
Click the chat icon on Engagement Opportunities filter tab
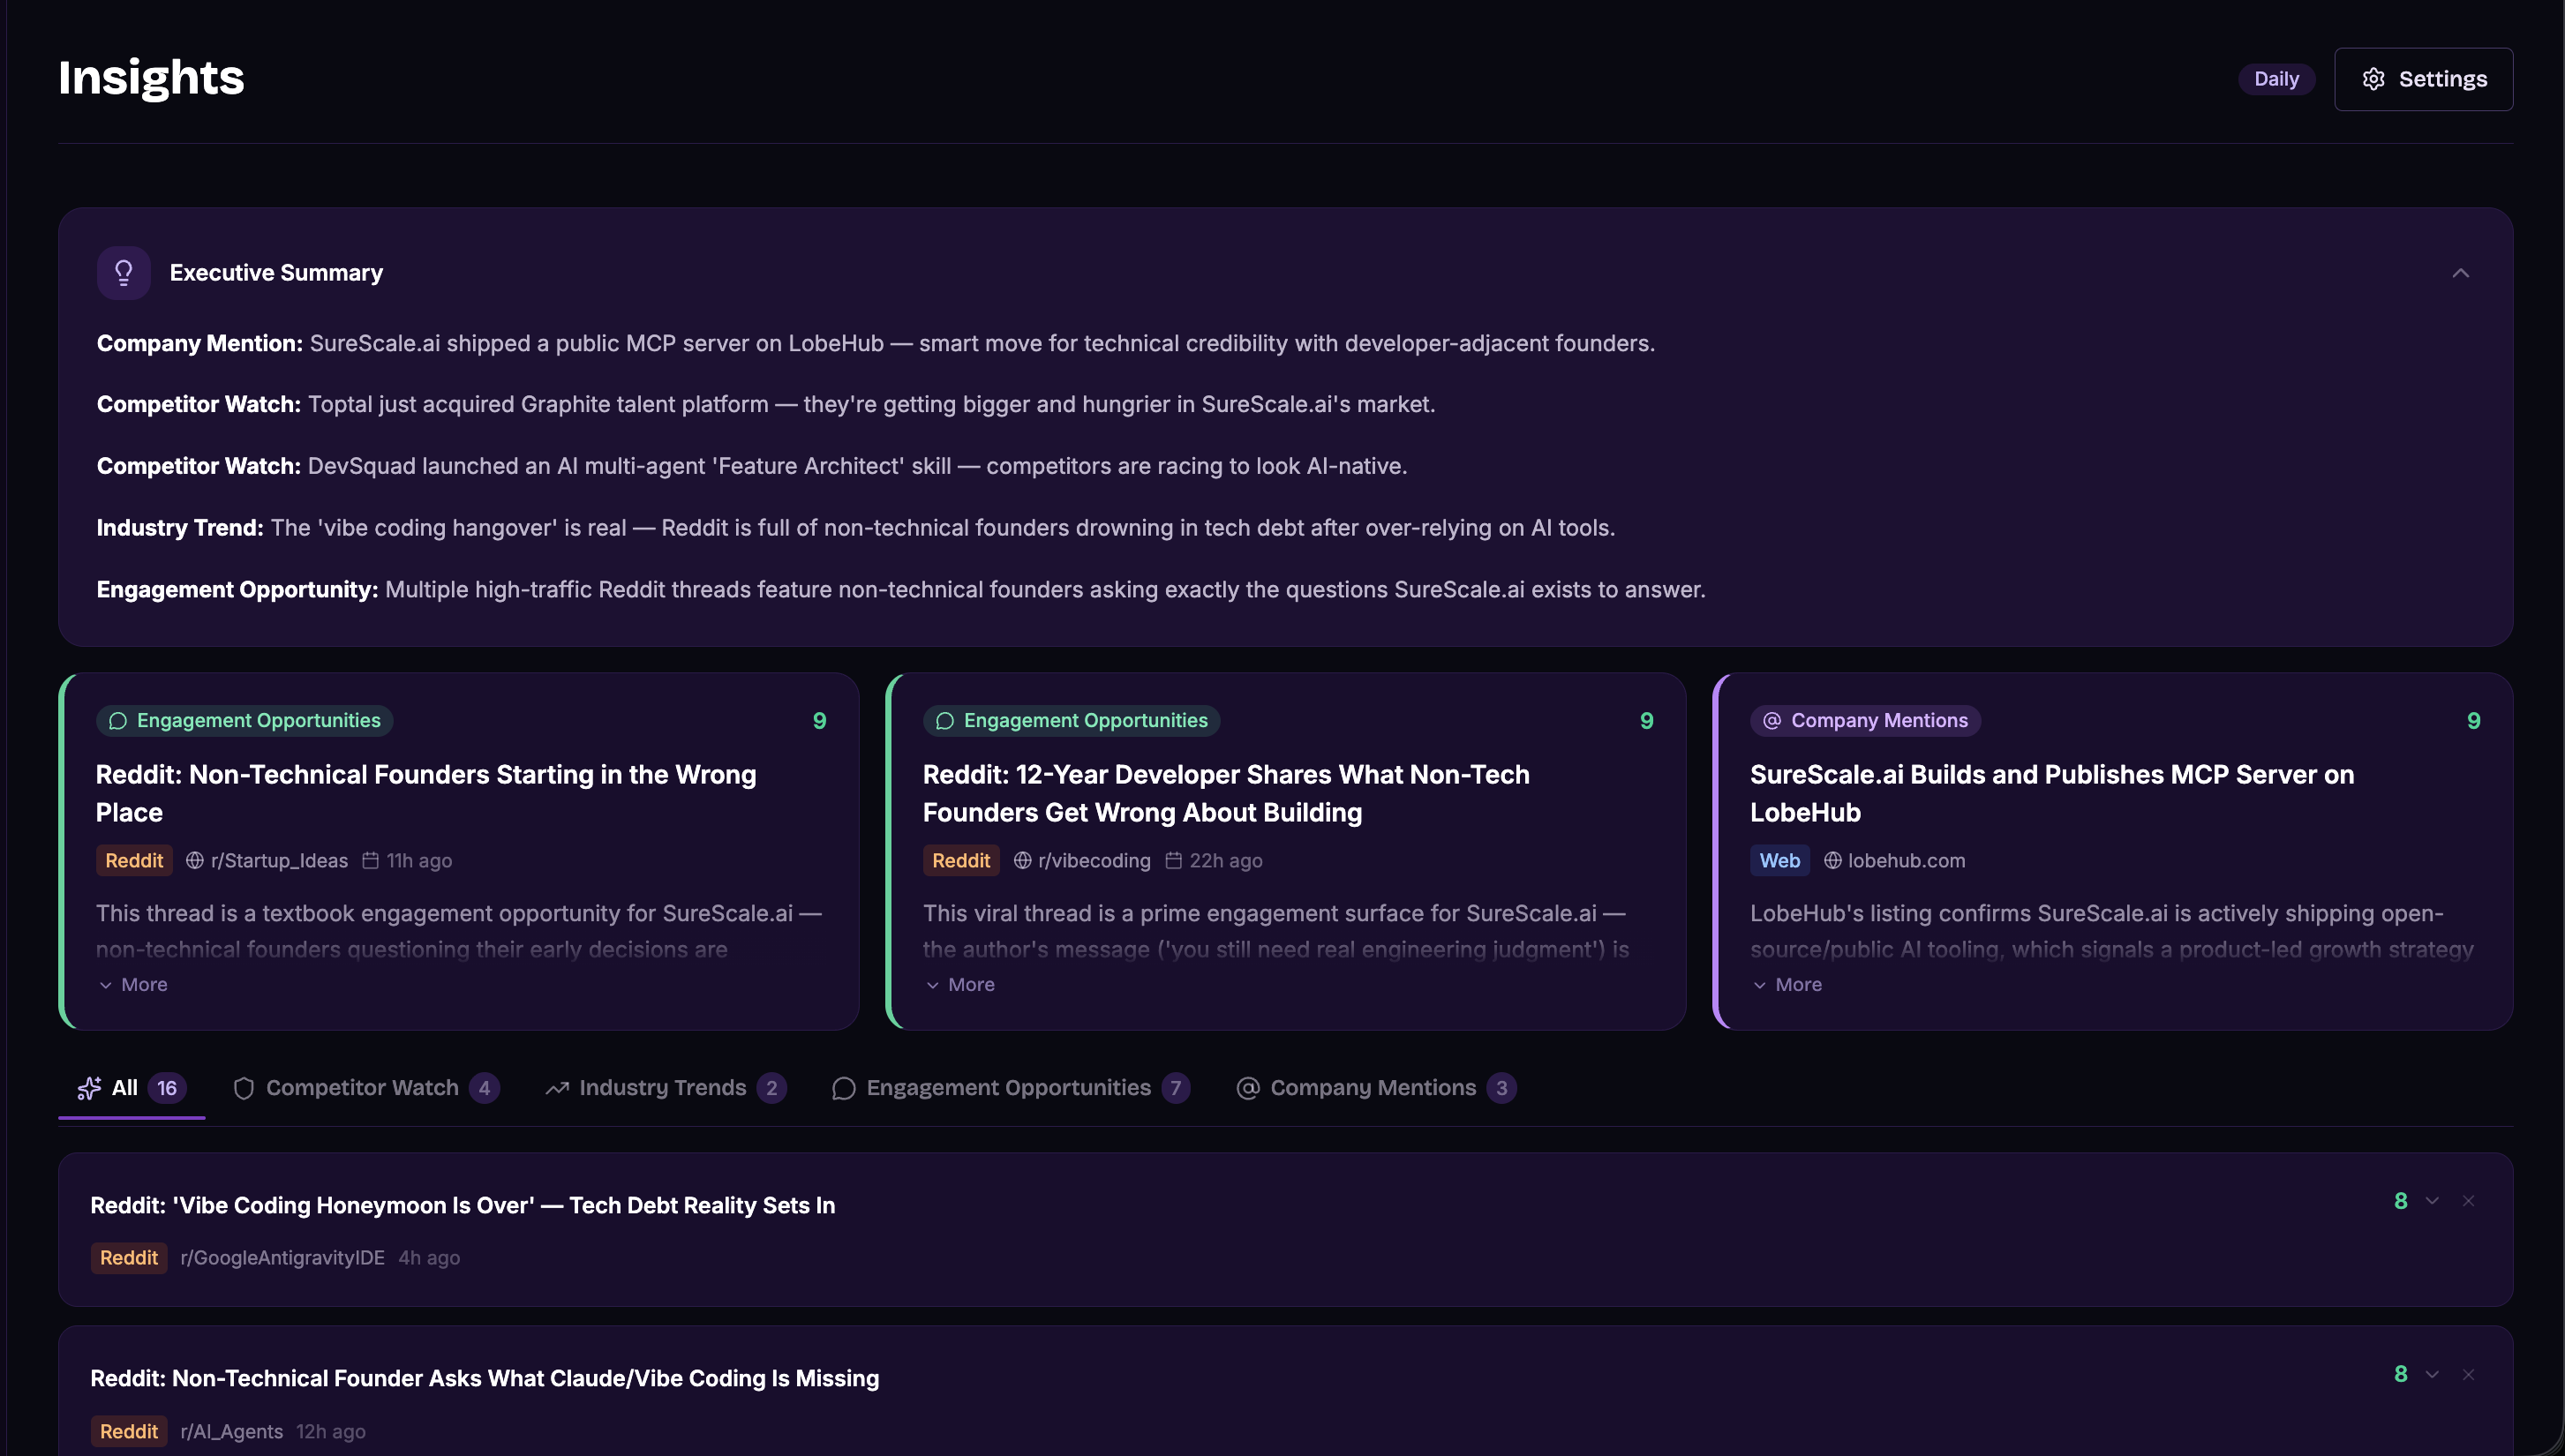coord(843,1088)
